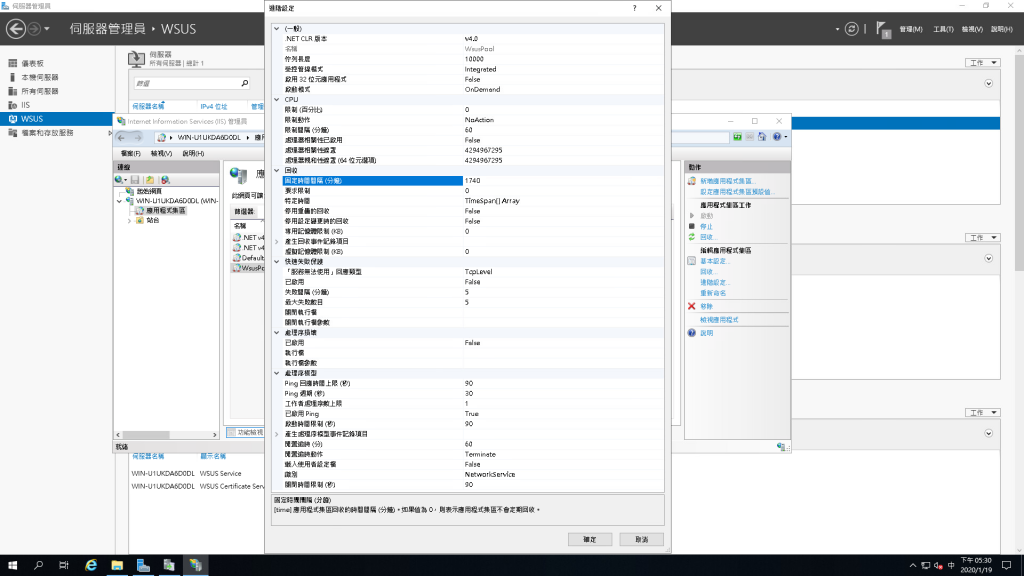Open 工具(T) menu in Server Manager
The width and height of the screenshot is (1024, 576).
click(x=942, y=29)
